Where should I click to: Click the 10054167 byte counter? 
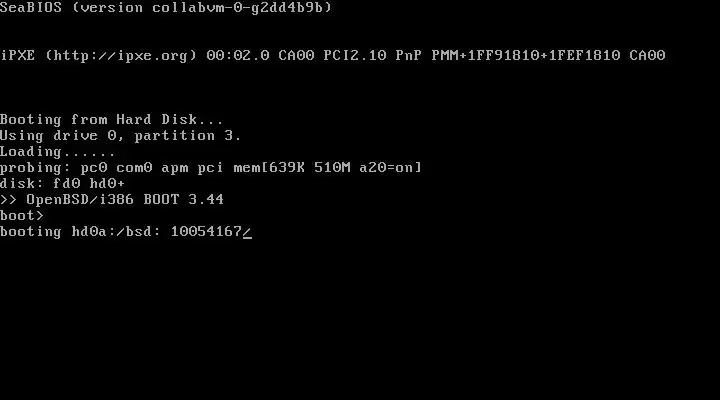206,231
